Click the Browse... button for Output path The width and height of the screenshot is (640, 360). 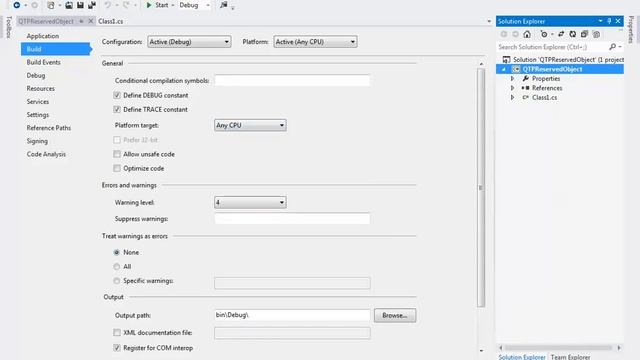[395, 316]
